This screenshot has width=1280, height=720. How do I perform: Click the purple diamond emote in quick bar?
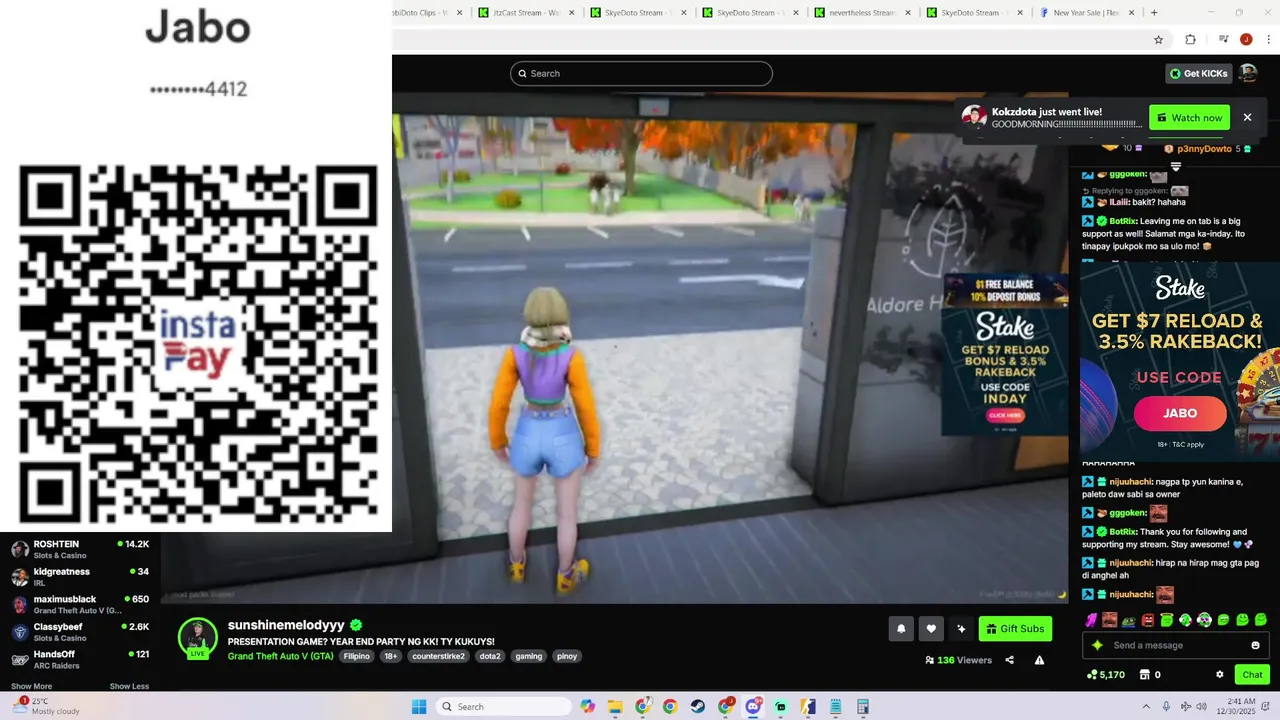tap(1090, 620)
